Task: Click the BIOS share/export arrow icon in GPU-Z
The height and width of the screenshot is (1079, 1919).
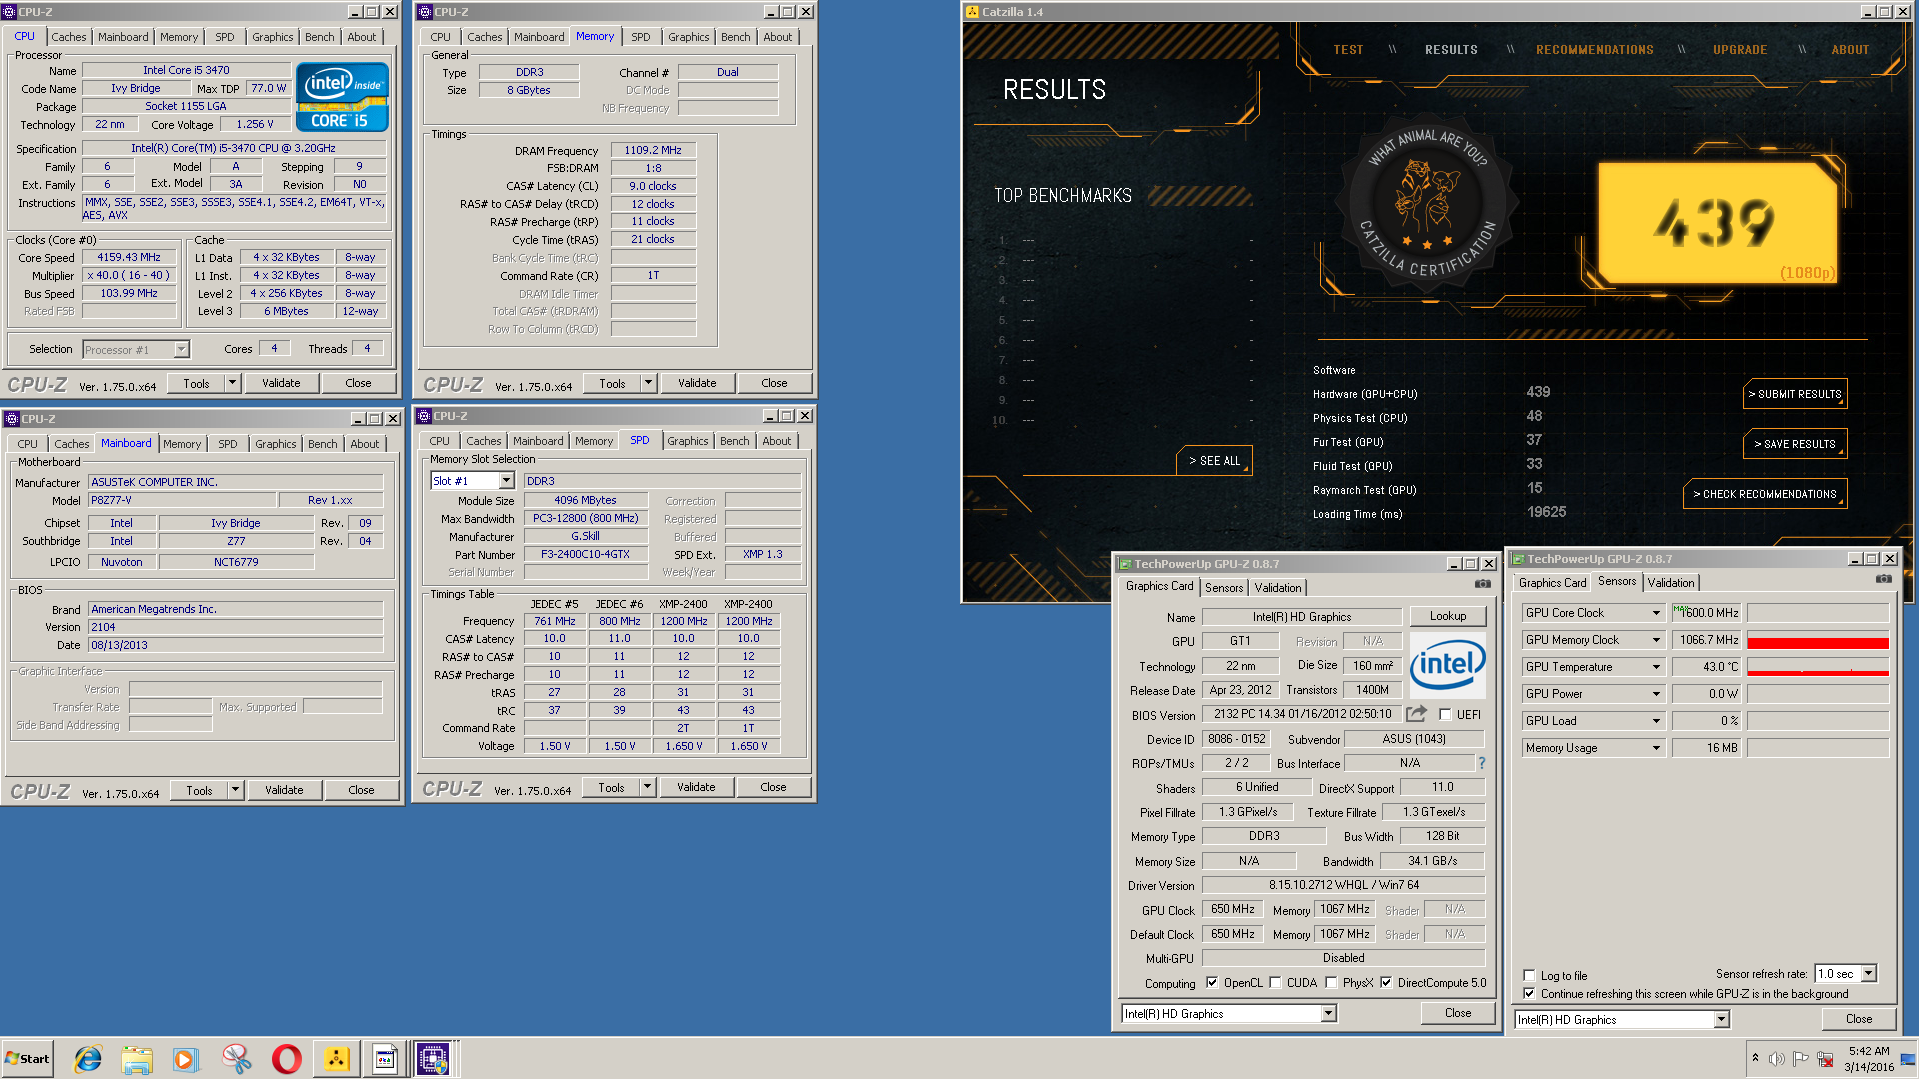Action: point(1416,714)
